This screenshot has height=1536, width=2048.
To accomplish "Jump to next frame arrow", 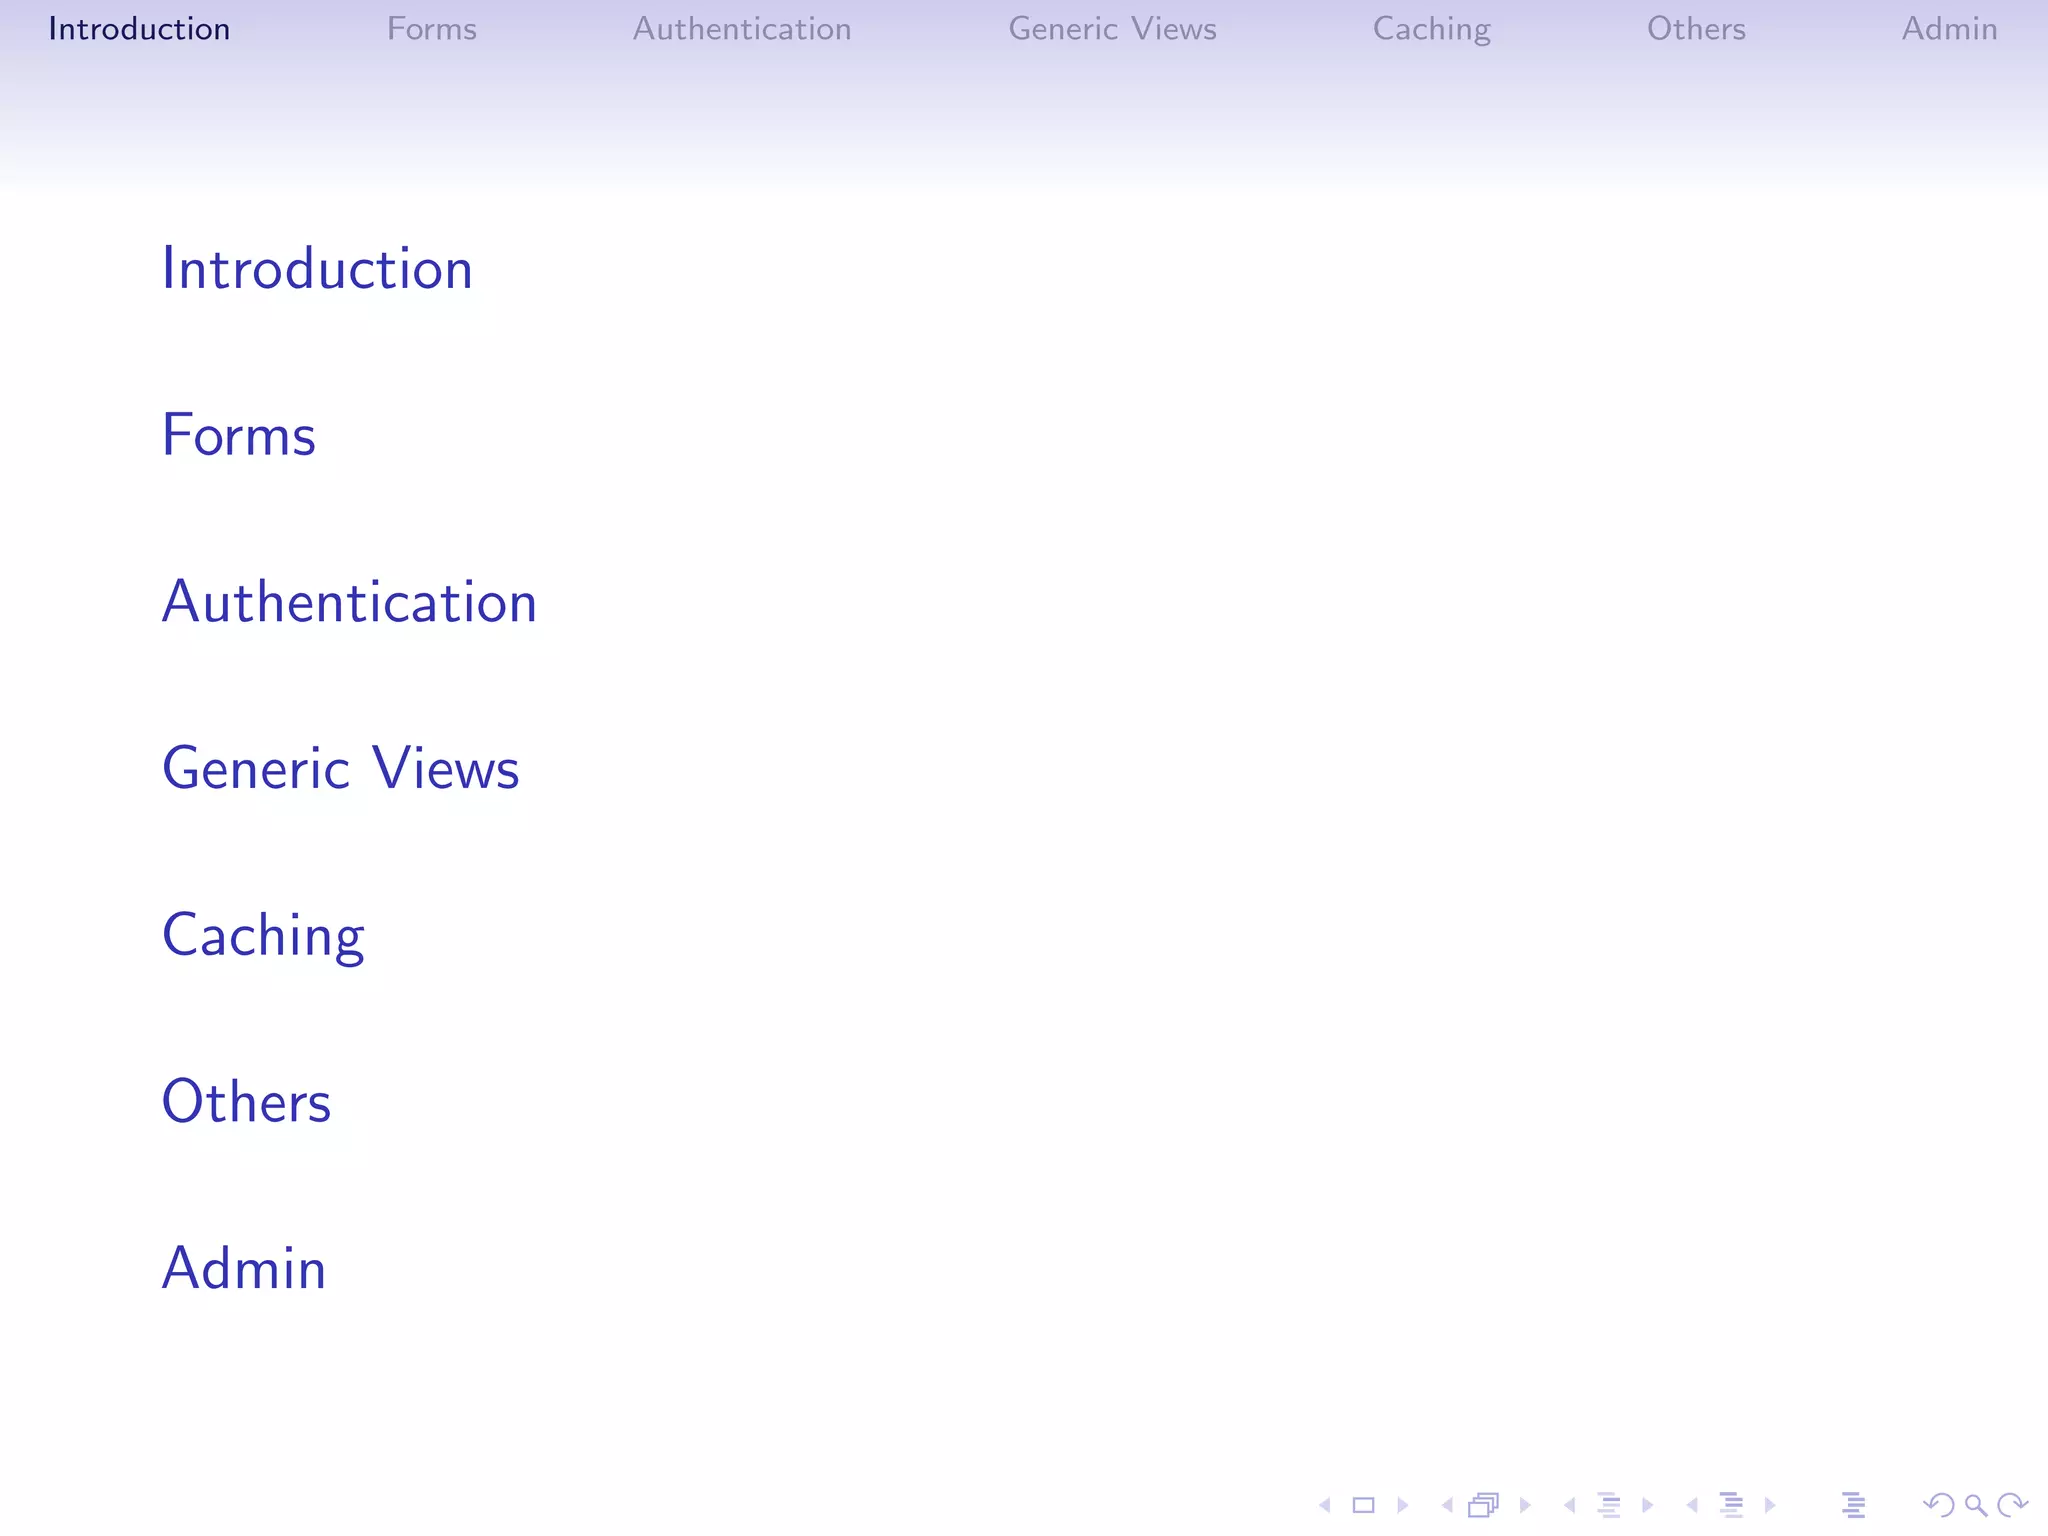I will click(1525, 1505).
